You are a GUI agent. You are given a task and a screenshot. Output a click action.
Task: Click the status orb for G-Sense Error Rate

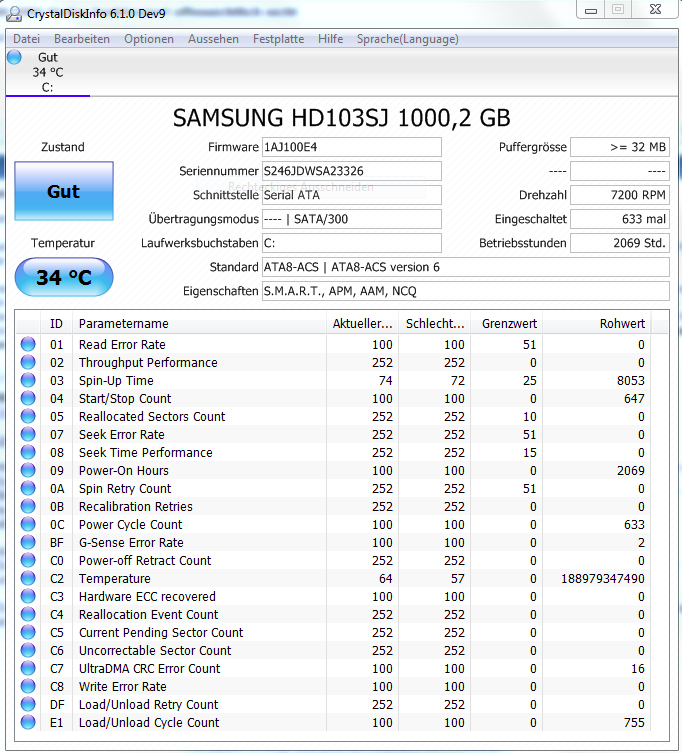point(28,542)
